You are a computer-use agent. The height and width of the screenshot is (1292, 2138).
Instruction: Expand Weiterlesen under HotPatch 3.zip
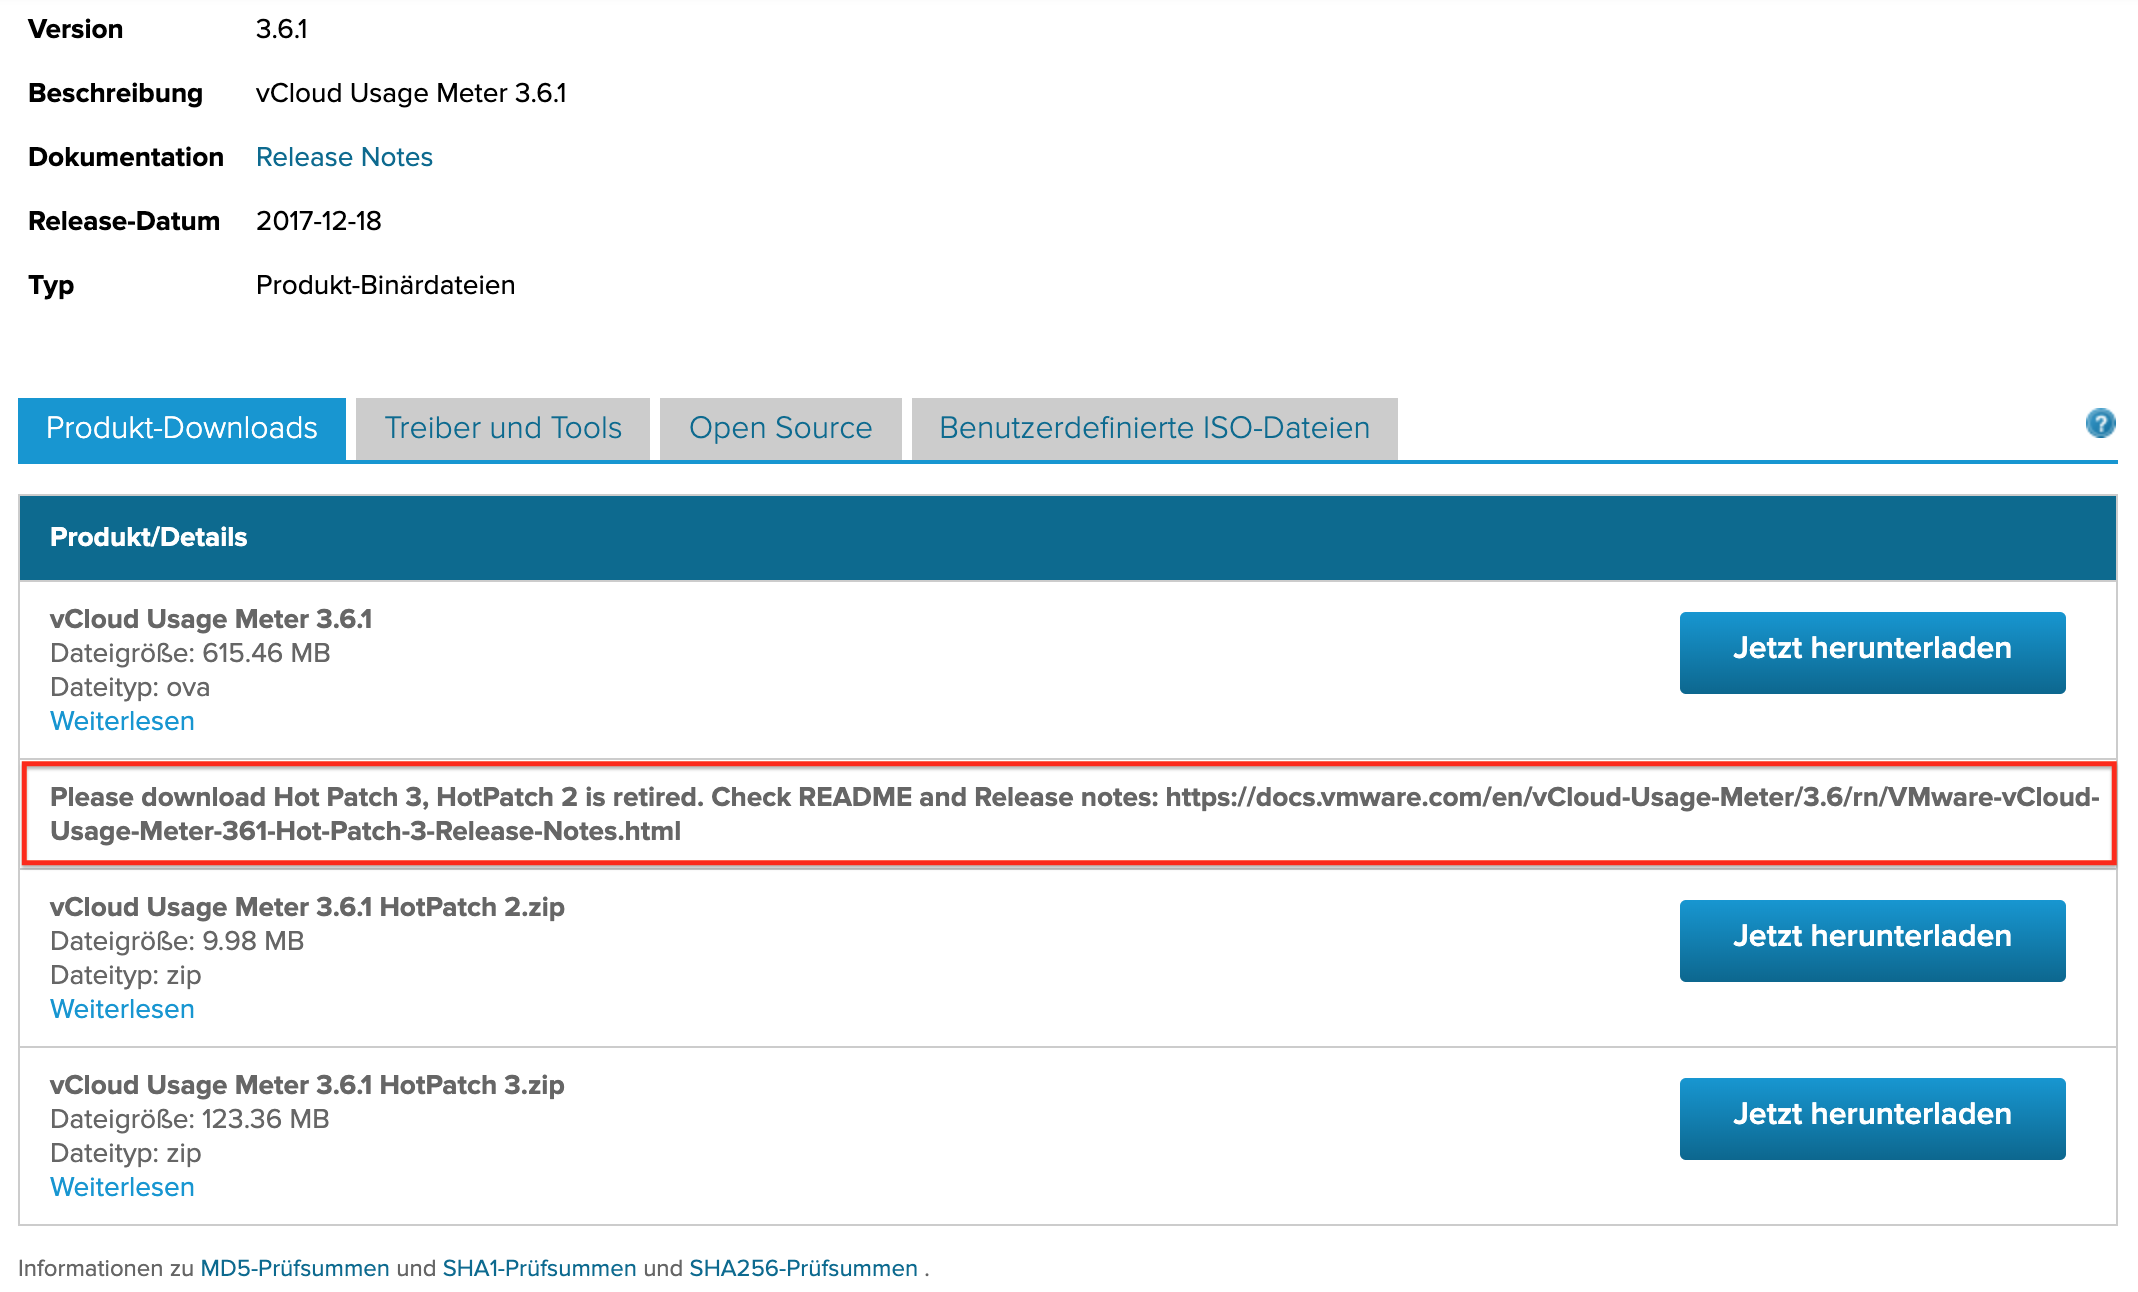(x=122, y=1187)
